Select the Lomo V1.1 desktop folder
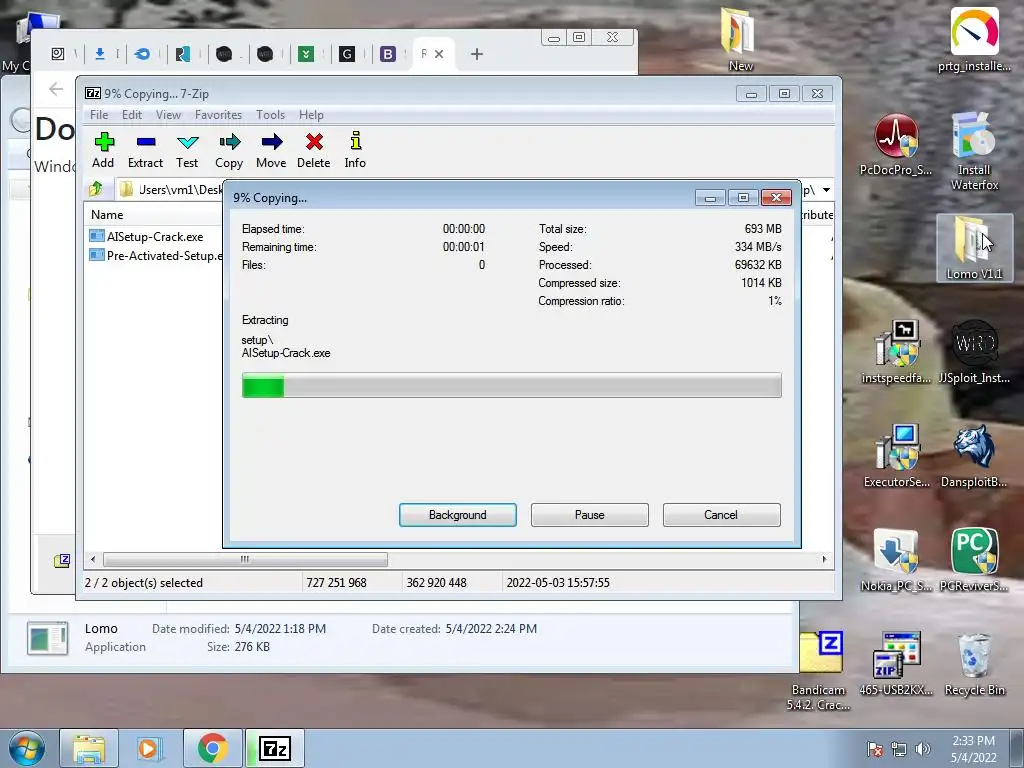Viewport: 1024px width, 768px height. point(974,248)
